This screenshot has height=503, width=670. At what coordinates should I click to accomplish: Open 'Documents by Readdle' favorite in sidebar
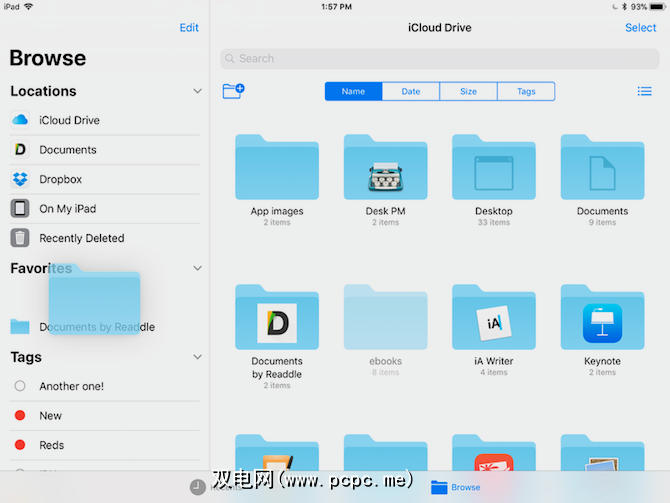coord(105,327)
